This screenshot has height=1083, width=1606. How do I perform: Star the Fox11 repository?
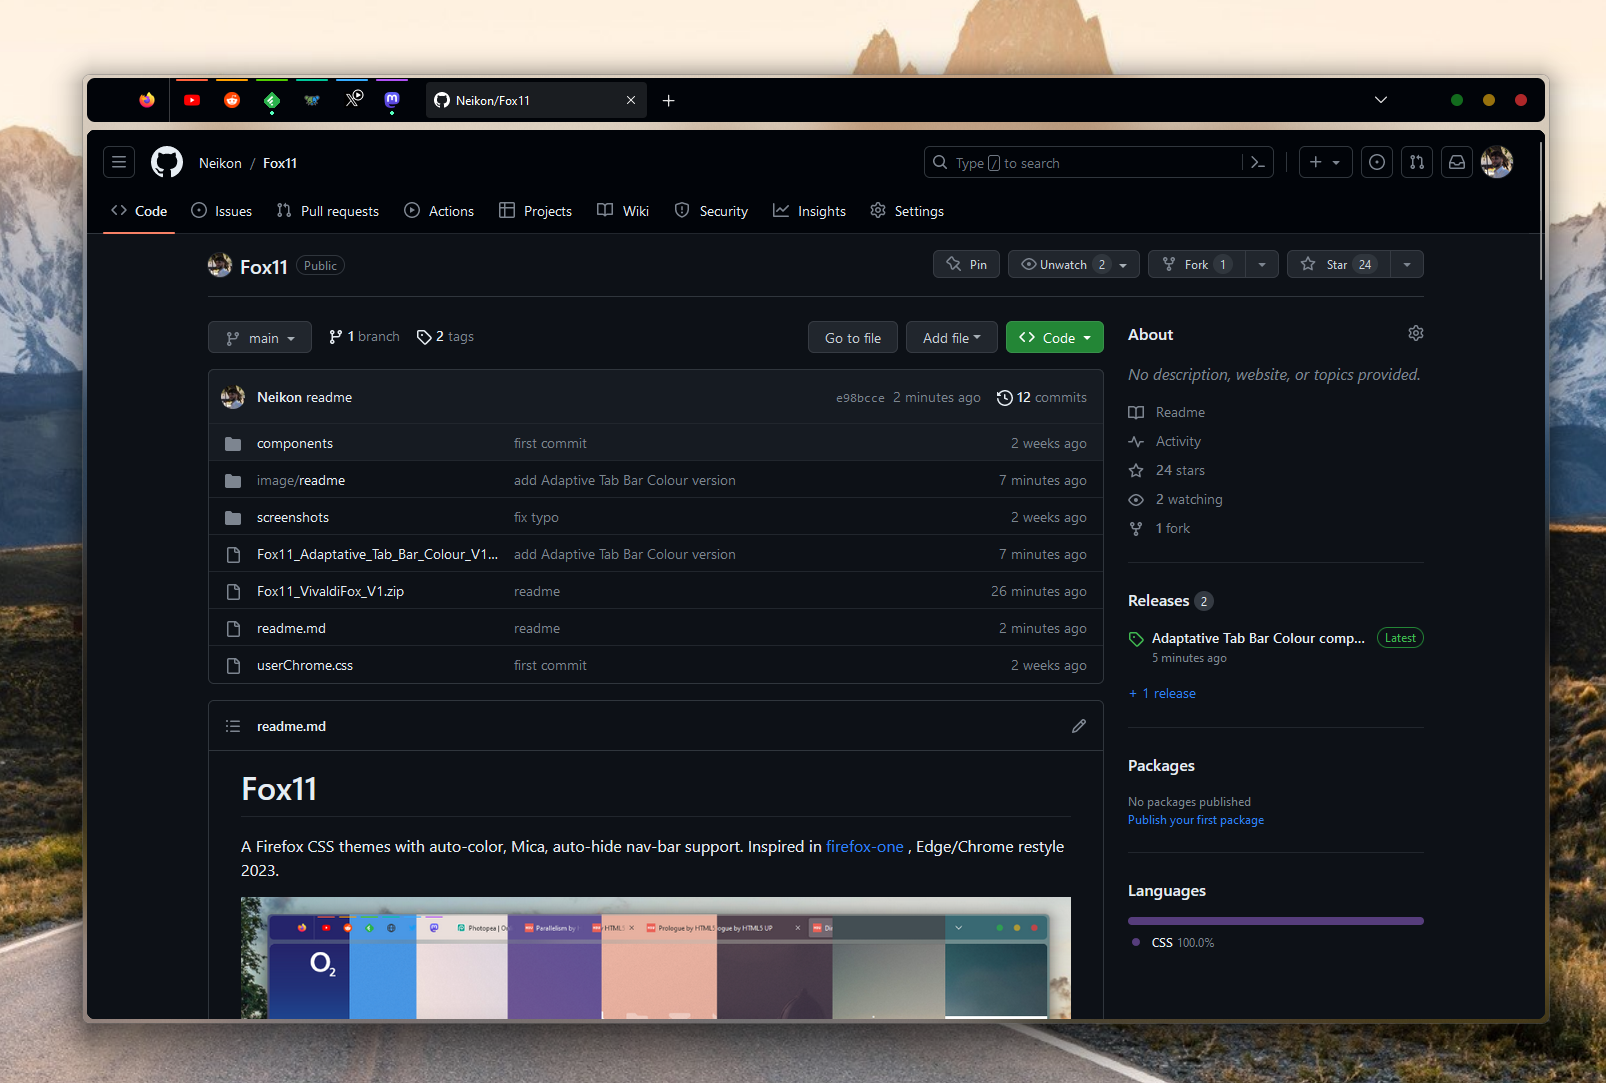coord(1338,264)
